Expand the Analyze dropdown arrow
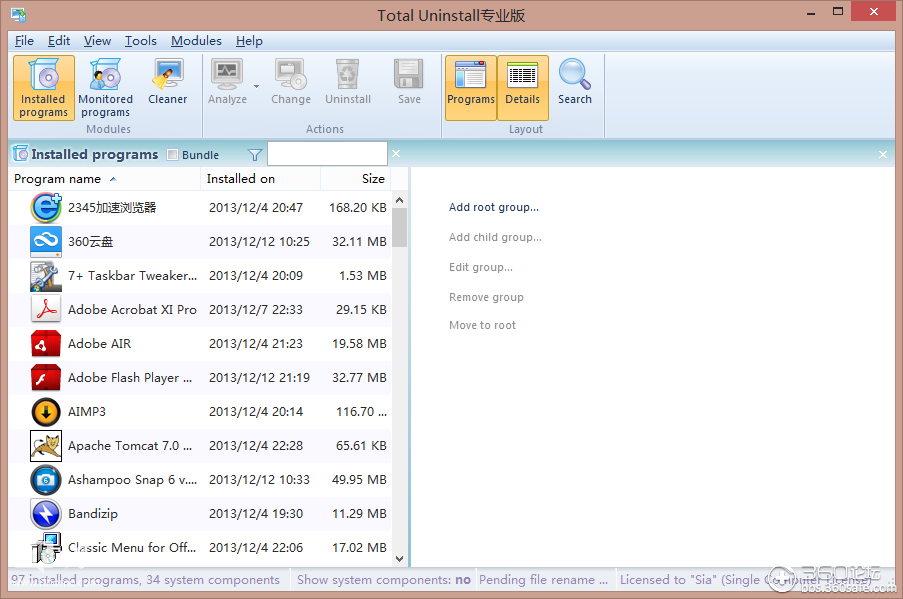Viewport: 903px width, 599px height. [x=256, y=86]
